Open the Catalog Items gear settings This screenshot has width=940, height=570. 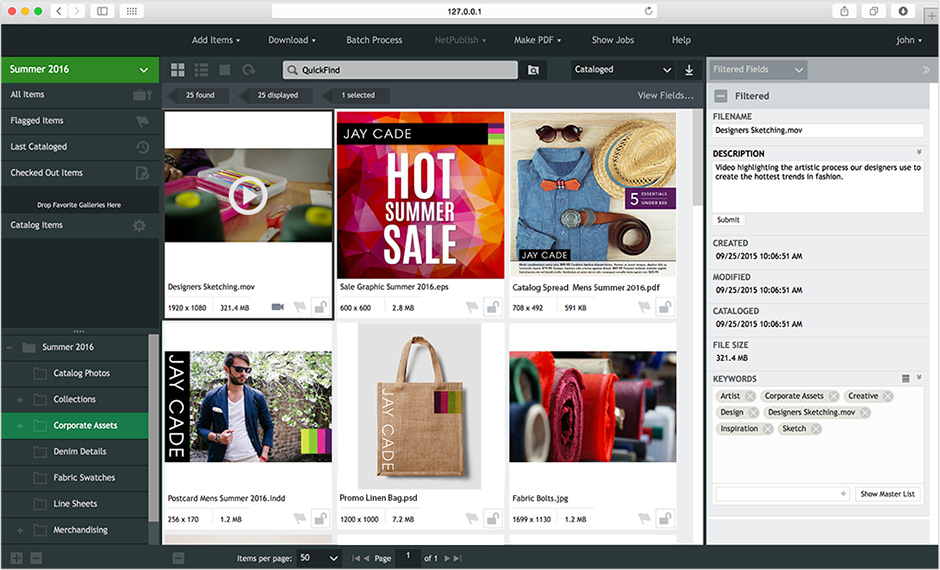[x=139, y=225]
